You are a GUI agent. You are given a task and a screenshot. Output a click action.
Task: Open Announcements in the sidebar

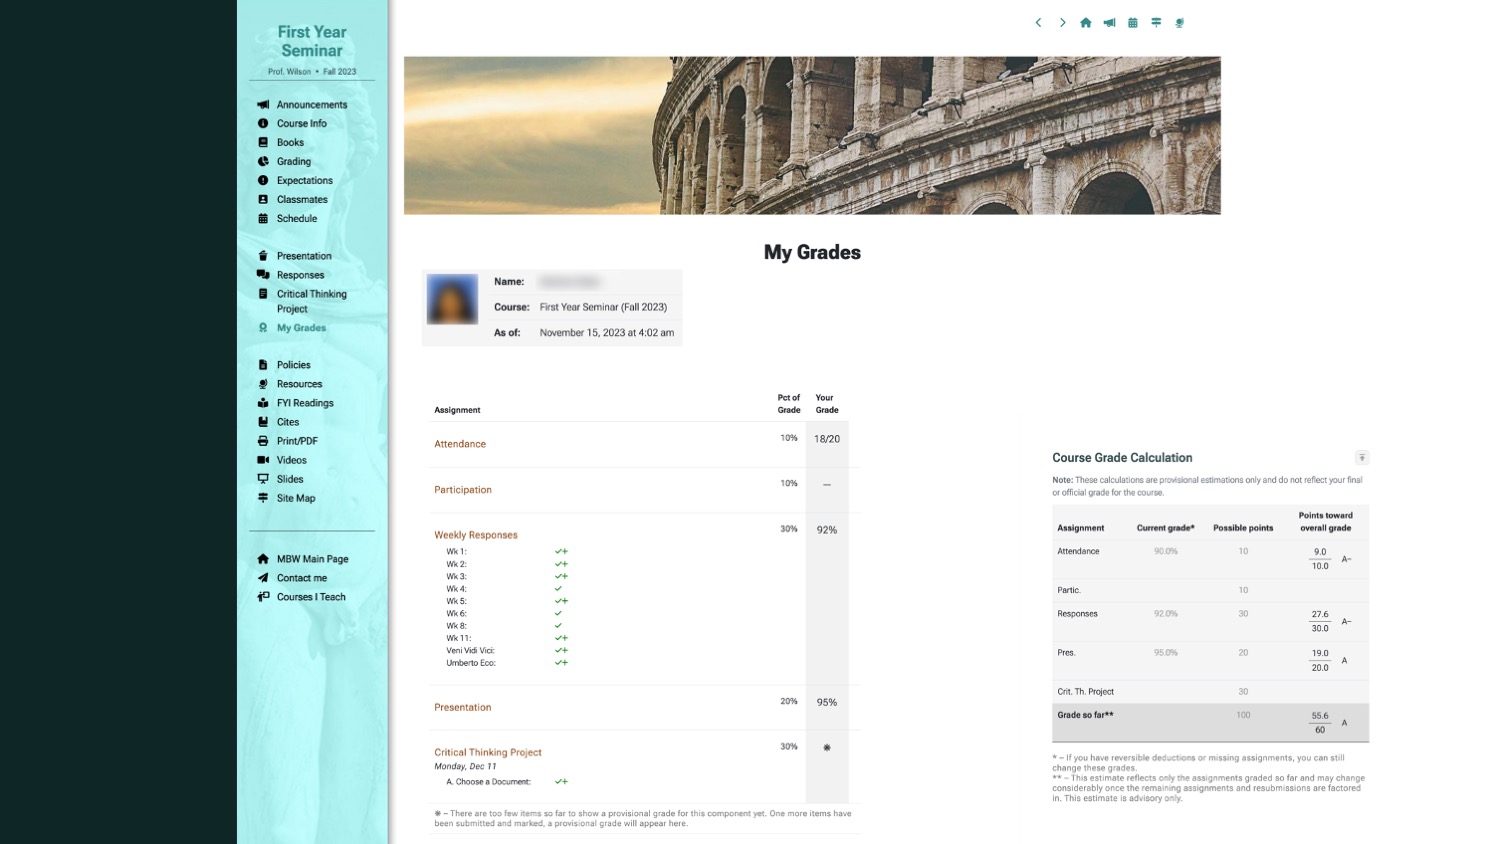tap(311, 105)
